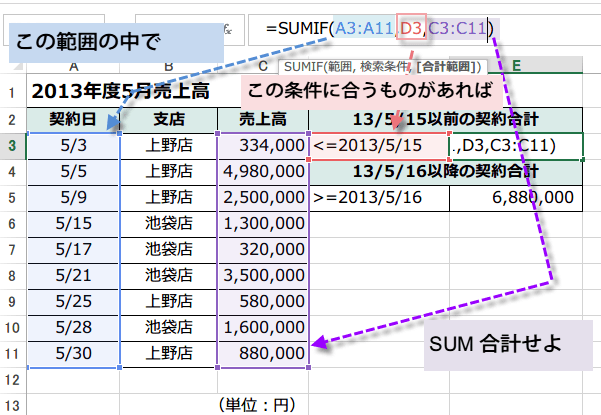Click 上野店 cell in row 5
This screenshot has width=601, height=415.
[x=169, y=198]
